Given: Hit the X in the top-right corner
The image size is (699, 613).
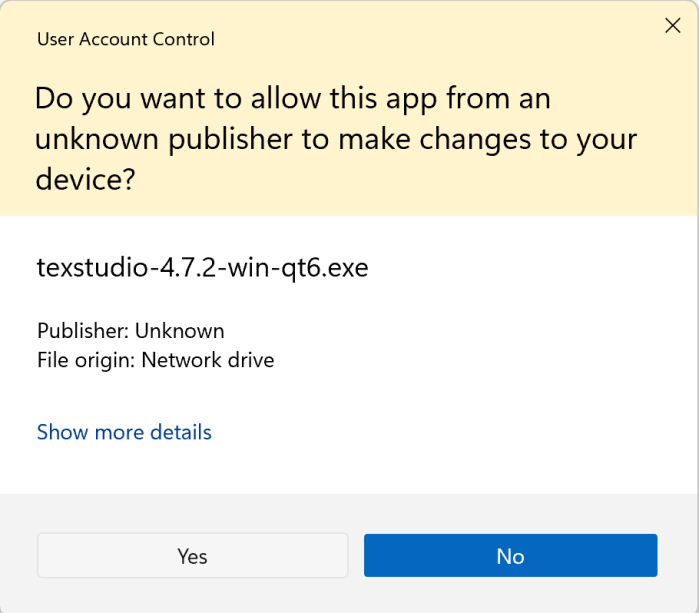Looking at the screenshot, I should pyautogui.click(x=673, y=27).
